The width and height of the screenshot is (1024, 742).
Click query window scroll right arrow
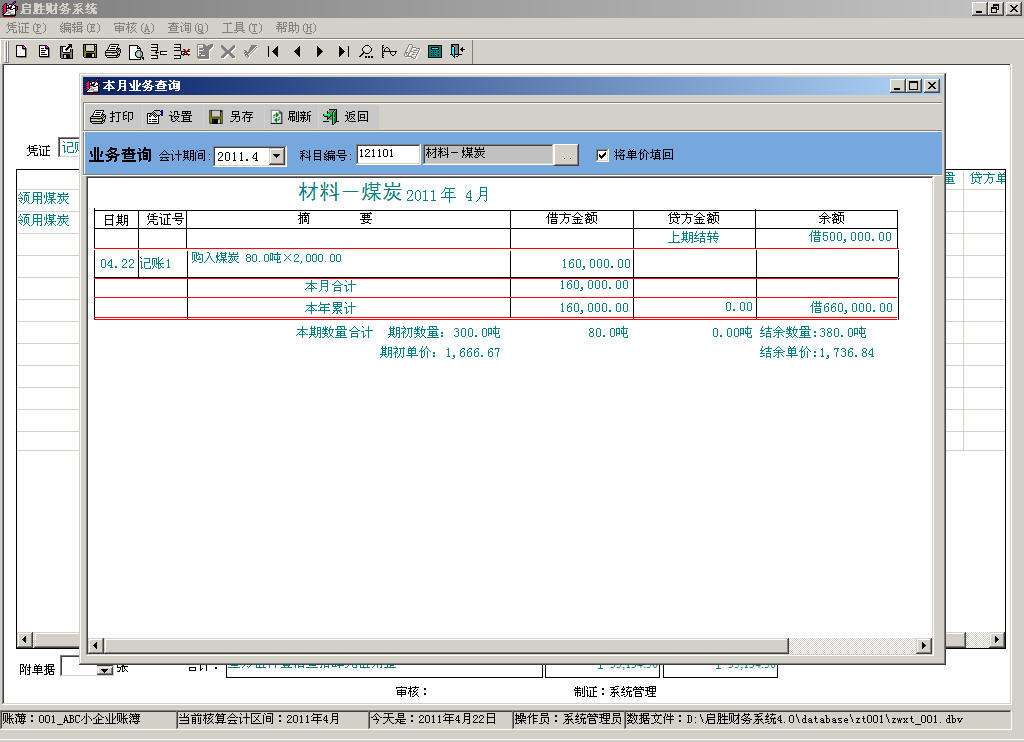pyautogui.click(x=923, y=645)
